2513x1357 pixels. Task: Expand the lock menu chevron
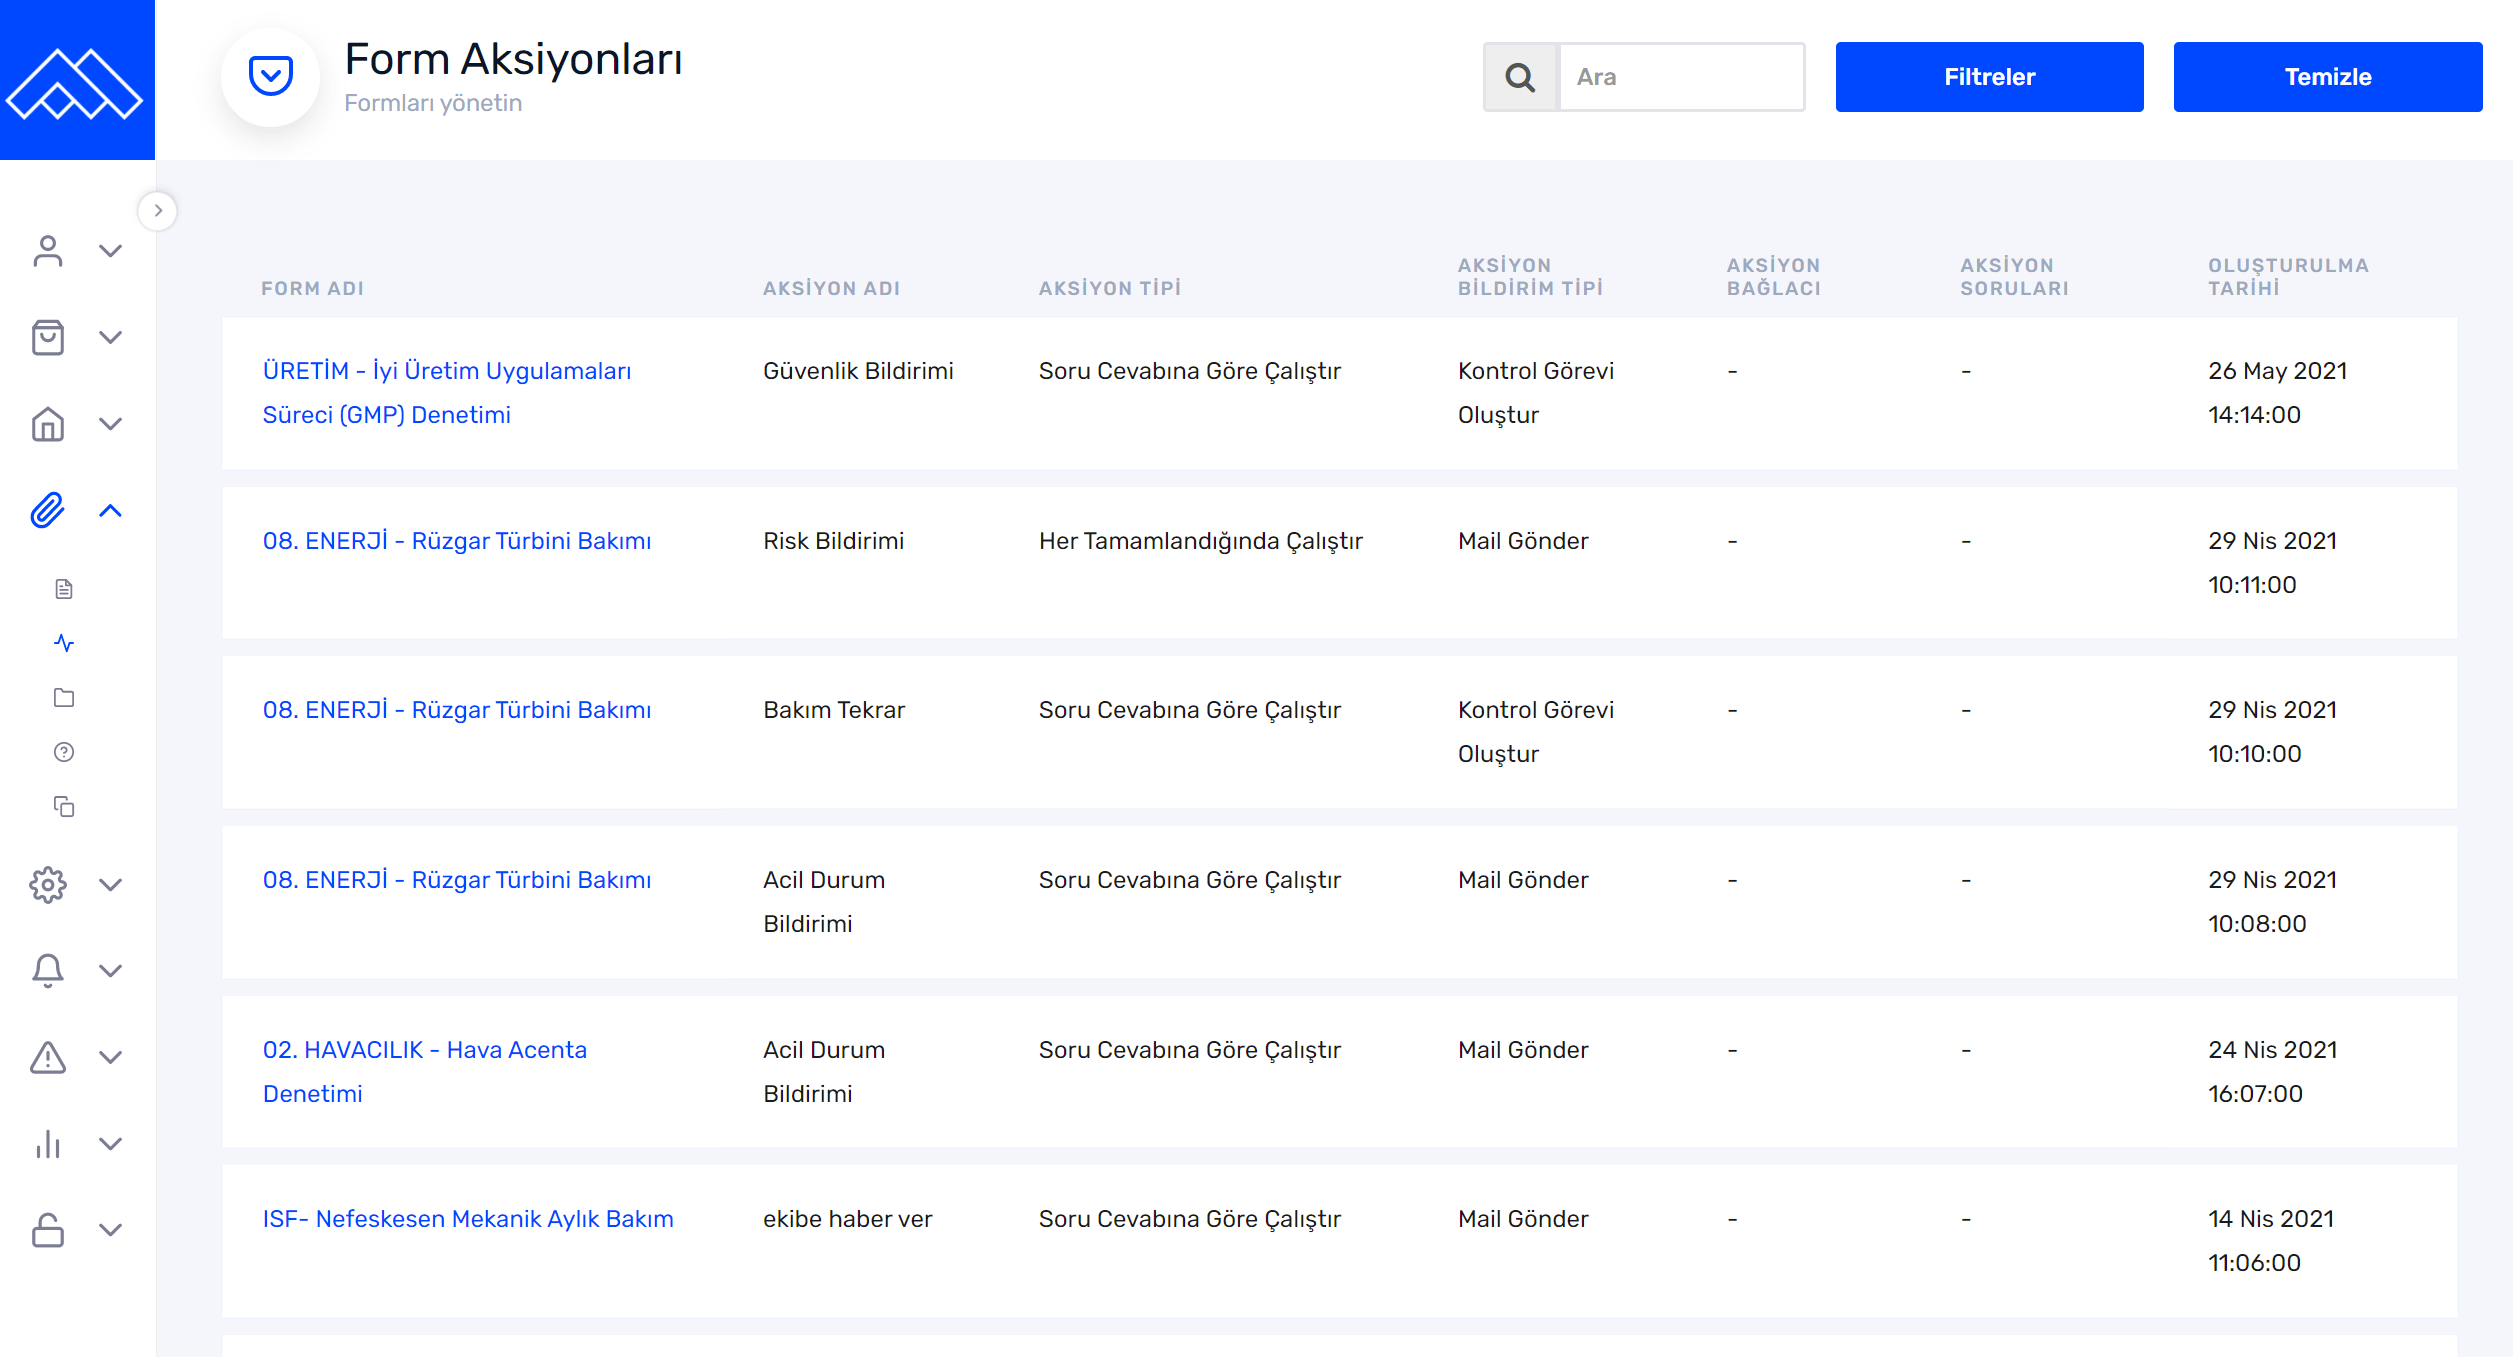[x=111, y=1230]
